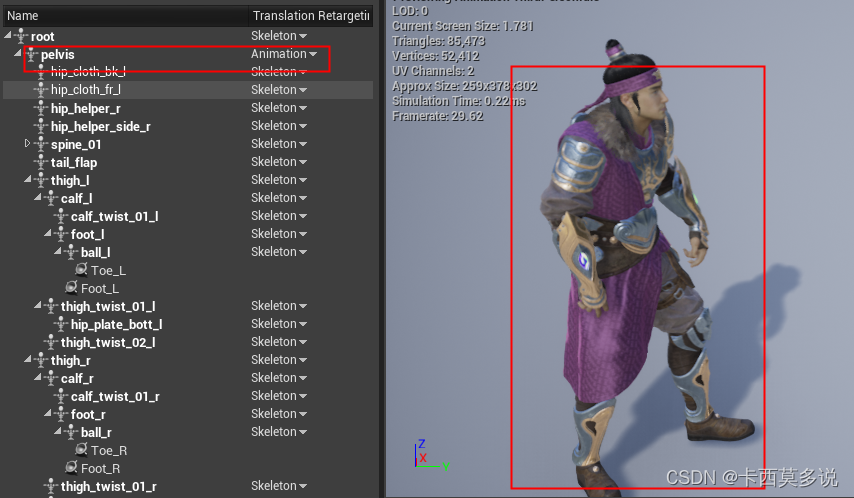Viewport: 854px width, 498px height.
Task: Click the hip_helper_r bone icon
Action: click(x=41, y=108)
